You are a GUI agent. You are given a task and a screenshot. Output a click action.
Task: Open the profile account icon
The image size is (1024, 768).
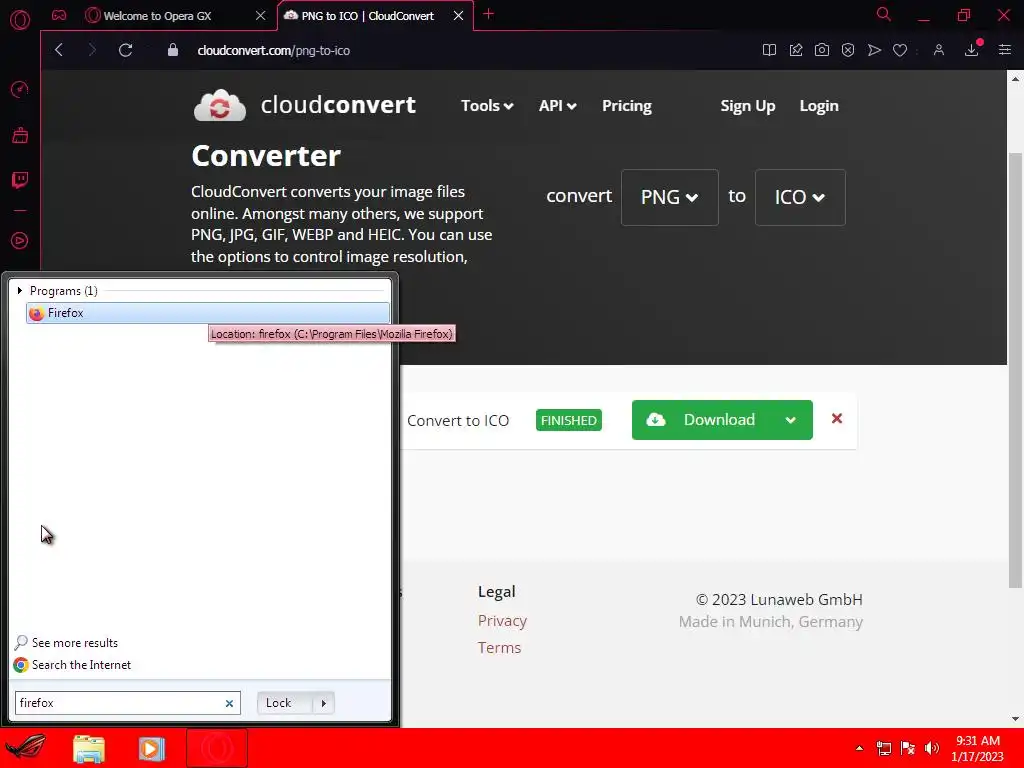pos(938,50)
